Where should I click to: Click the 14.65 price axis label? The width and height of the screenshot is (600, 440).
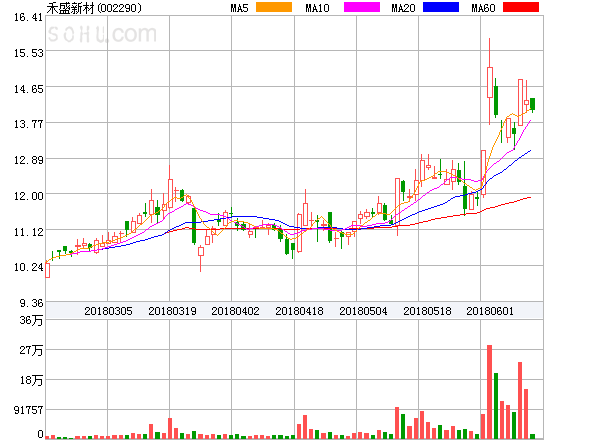point(28,89)
